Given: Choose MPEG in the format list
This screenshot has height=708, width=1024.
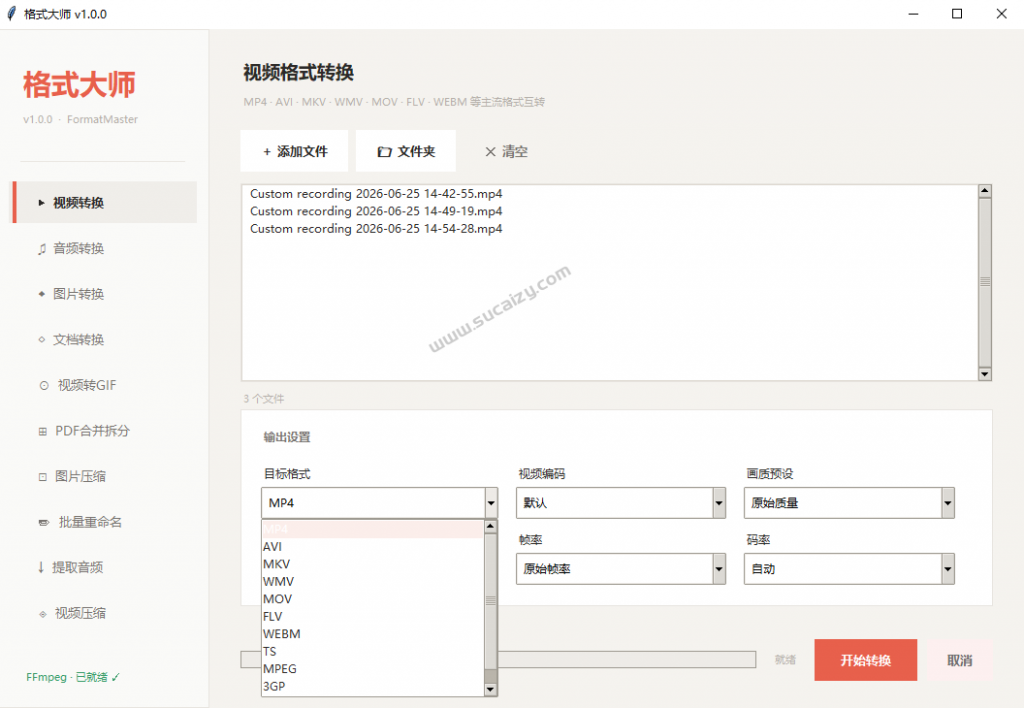Looking at the screenshot, I should coord(373,669).
